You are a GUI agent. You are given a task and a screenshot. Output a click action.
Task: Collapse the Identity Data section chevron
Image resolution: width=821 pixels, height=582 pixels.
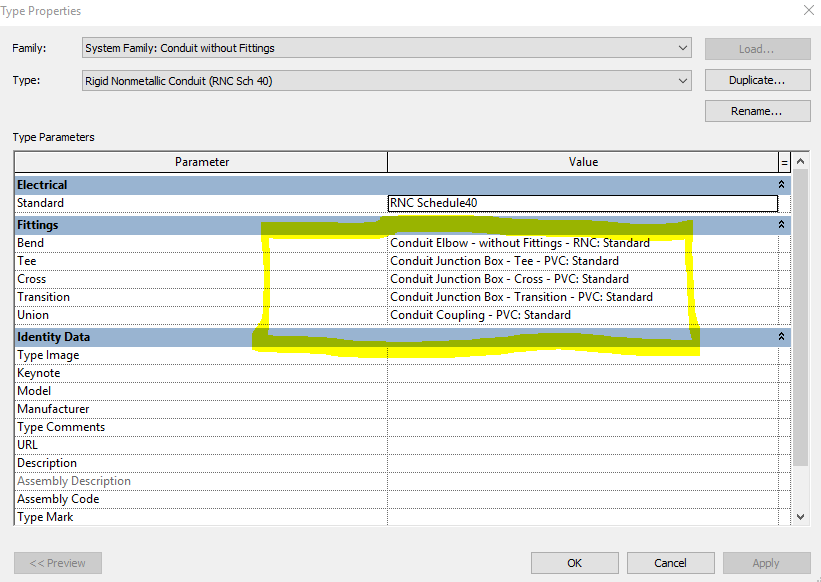(781, 336)
